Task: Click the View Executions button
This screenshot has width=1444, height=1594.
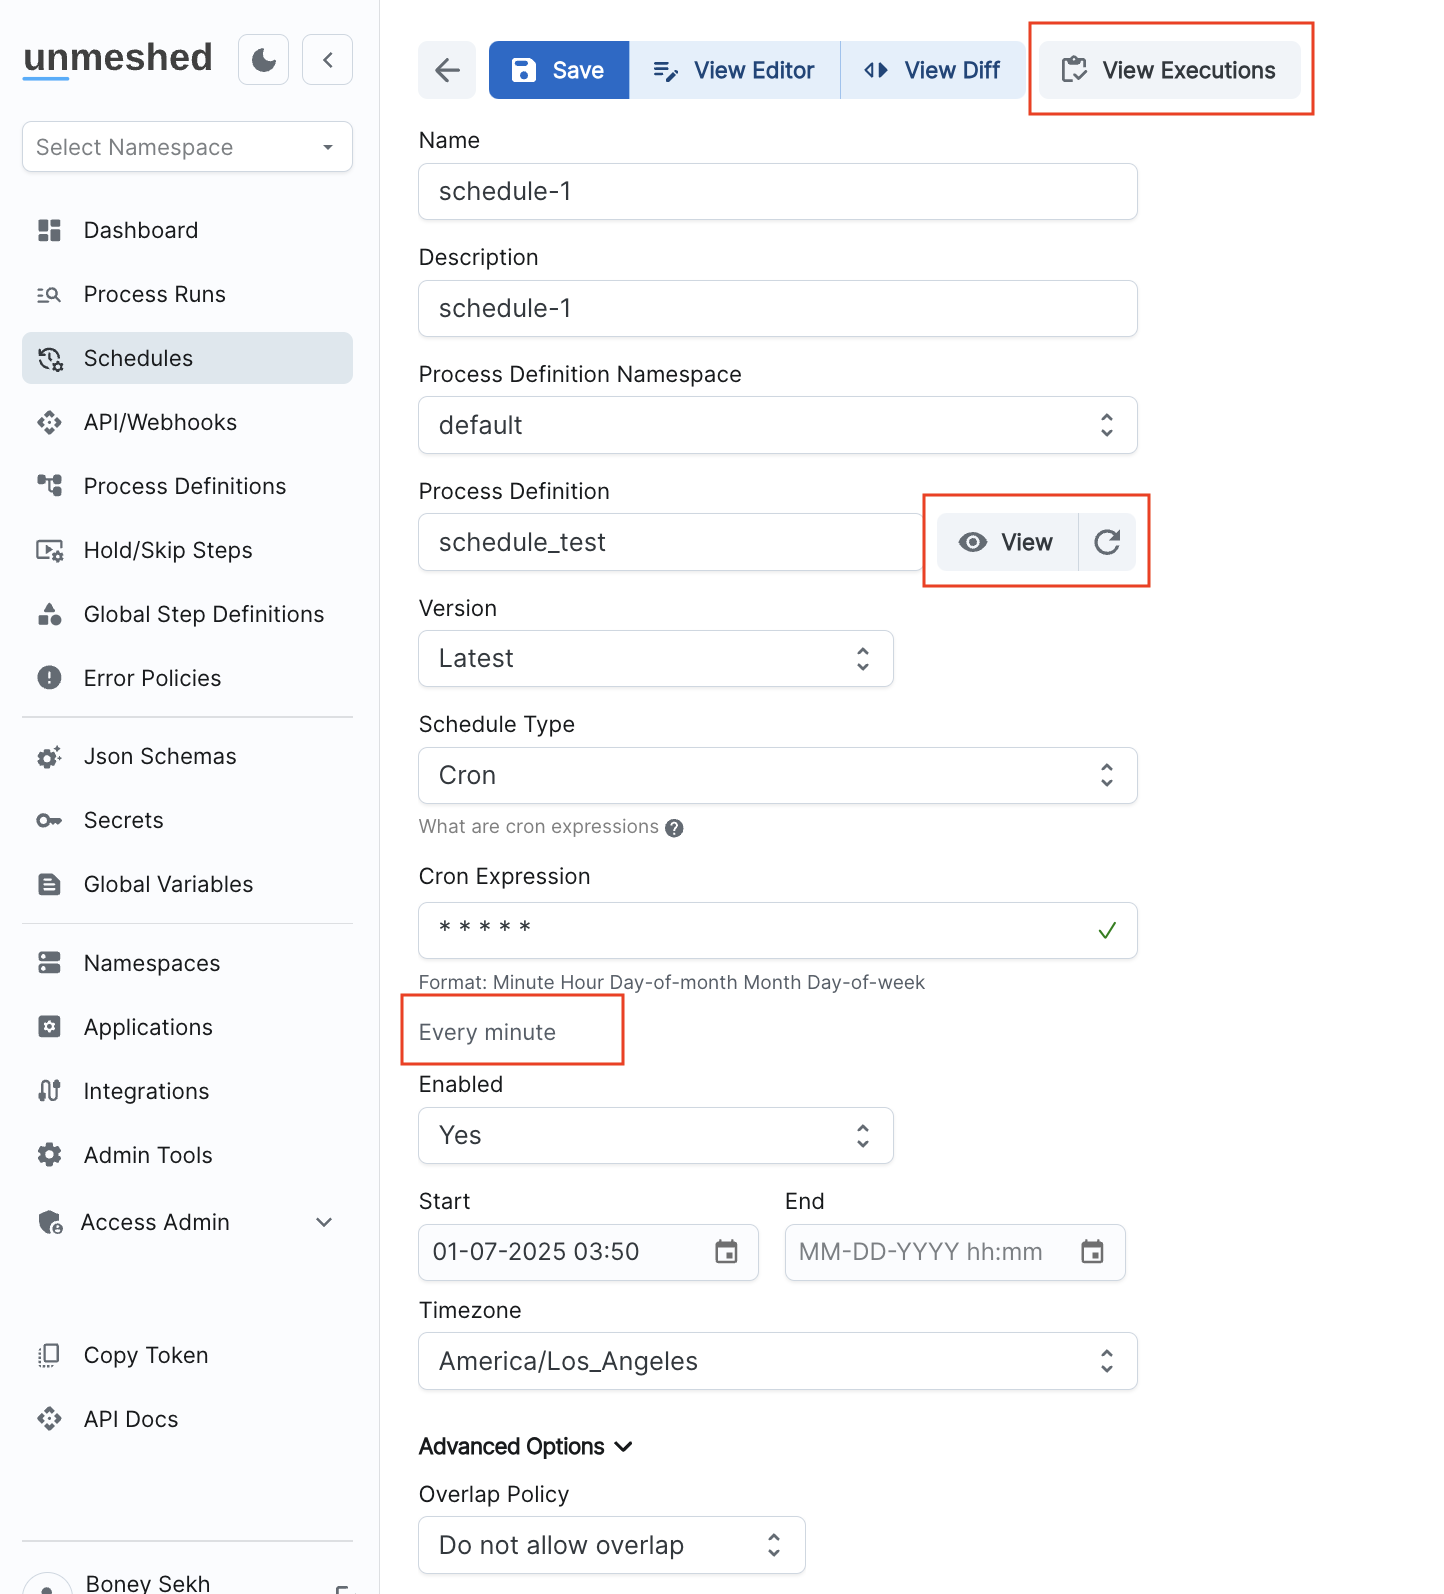Action: [1169, 70]
